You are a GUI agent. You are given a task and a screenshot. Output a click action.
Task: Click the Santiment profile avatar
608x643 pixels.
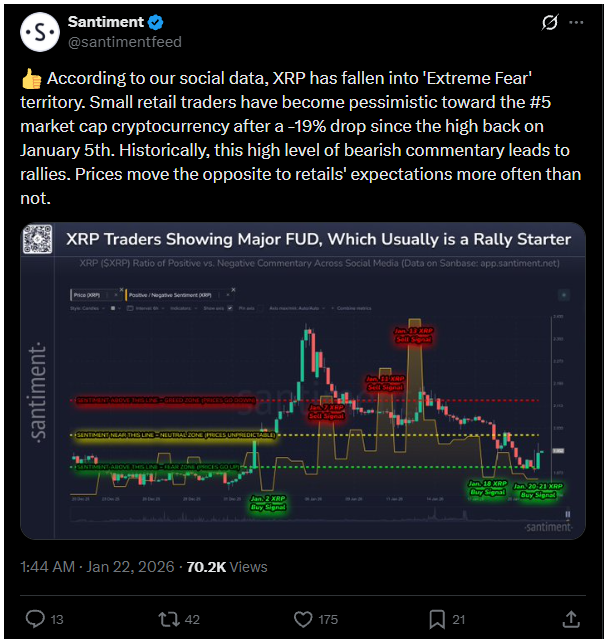coord(38,33)
